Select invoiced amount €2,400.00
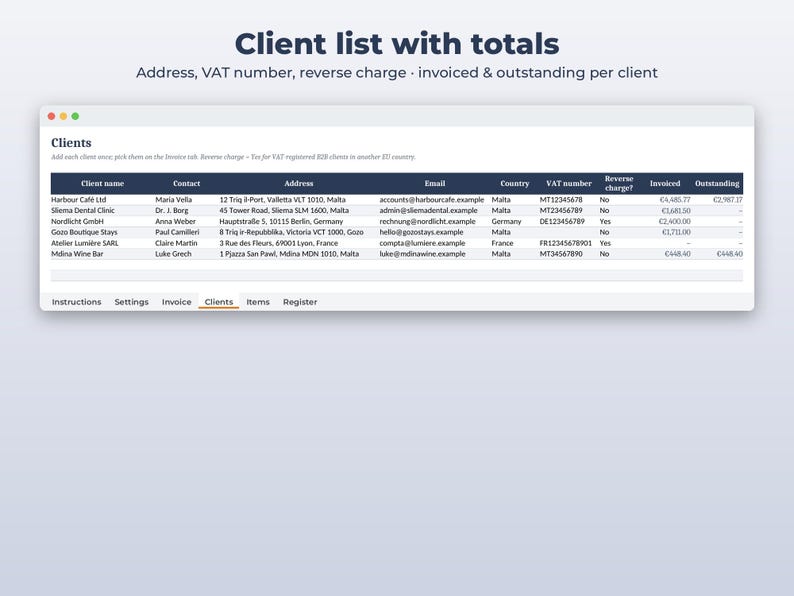Image resolution: width=794 pixels, height=596 pixels. tap(674, 221)
